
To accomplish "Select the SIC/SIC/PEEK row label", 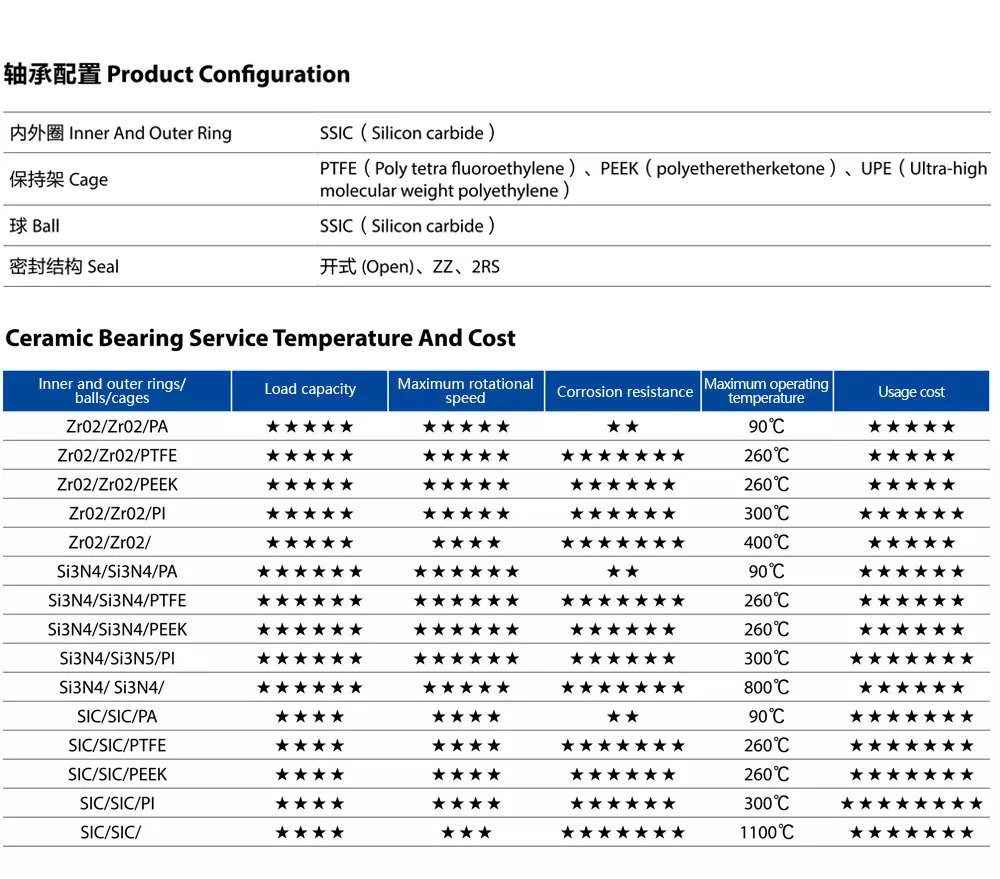I will (x=117, y=775).
